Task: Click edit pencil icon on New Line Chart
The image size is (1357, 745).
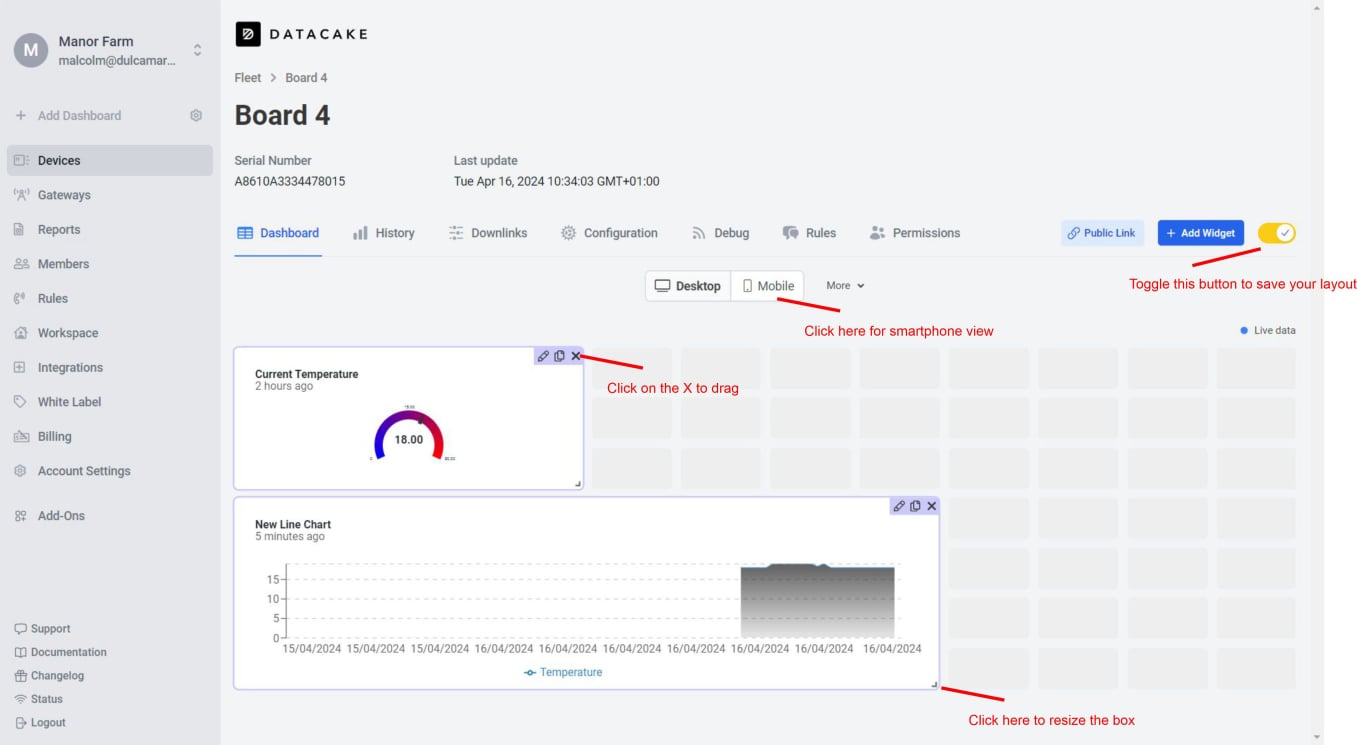Action: click(x=899, y=506)
